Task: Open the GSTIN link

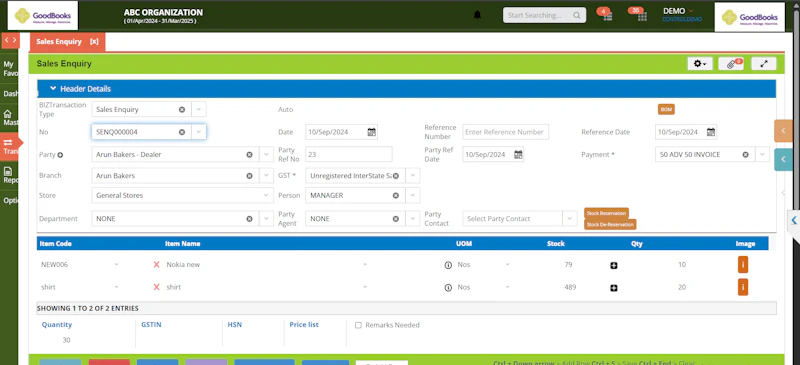Action: pyautogui.click(x=151, y=325)
